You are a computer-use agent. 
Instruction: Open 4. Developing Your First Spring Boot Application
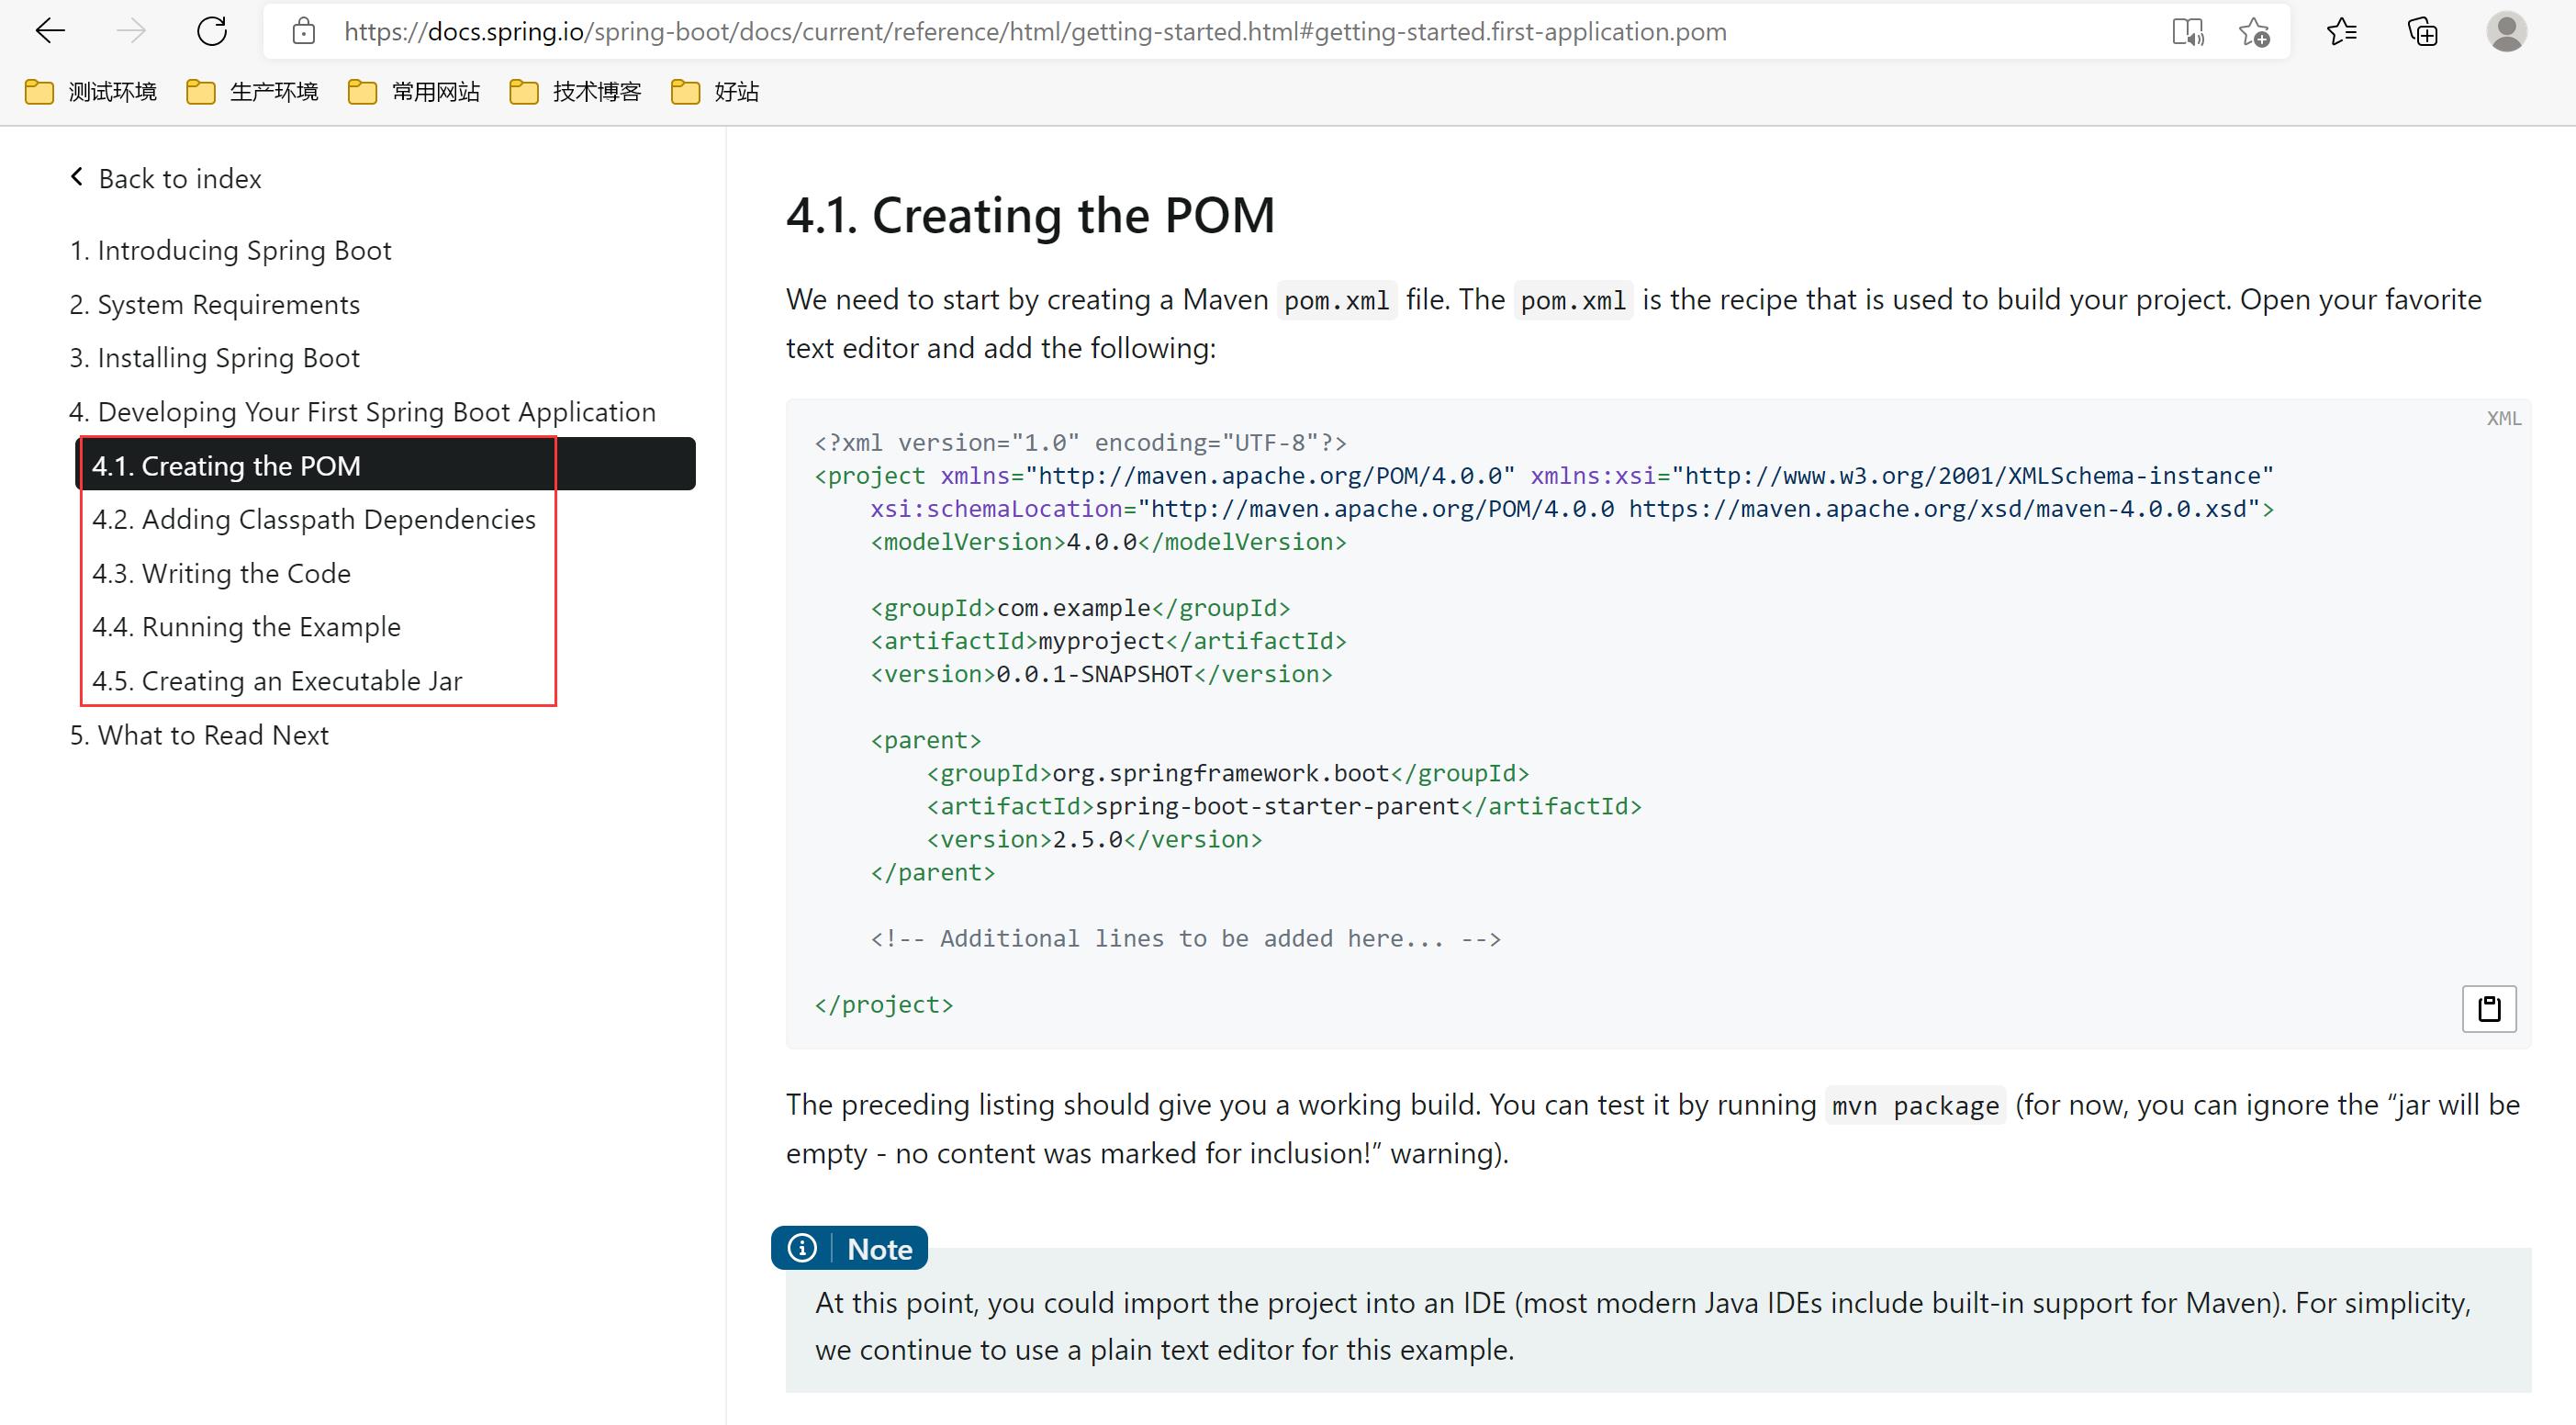(362, 412)
